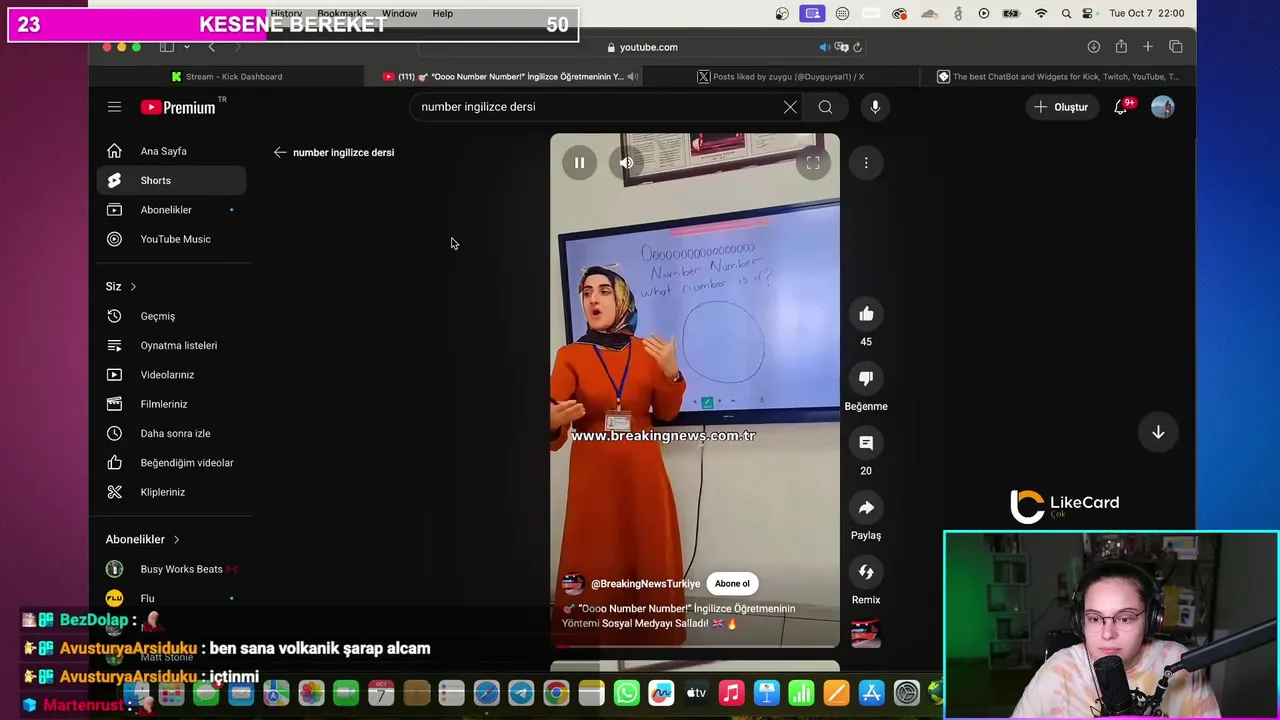The height and width of the screenshot is (720, 1280).
Task: Open the sound thumbnail below Remix
Action: coord(866,633)
